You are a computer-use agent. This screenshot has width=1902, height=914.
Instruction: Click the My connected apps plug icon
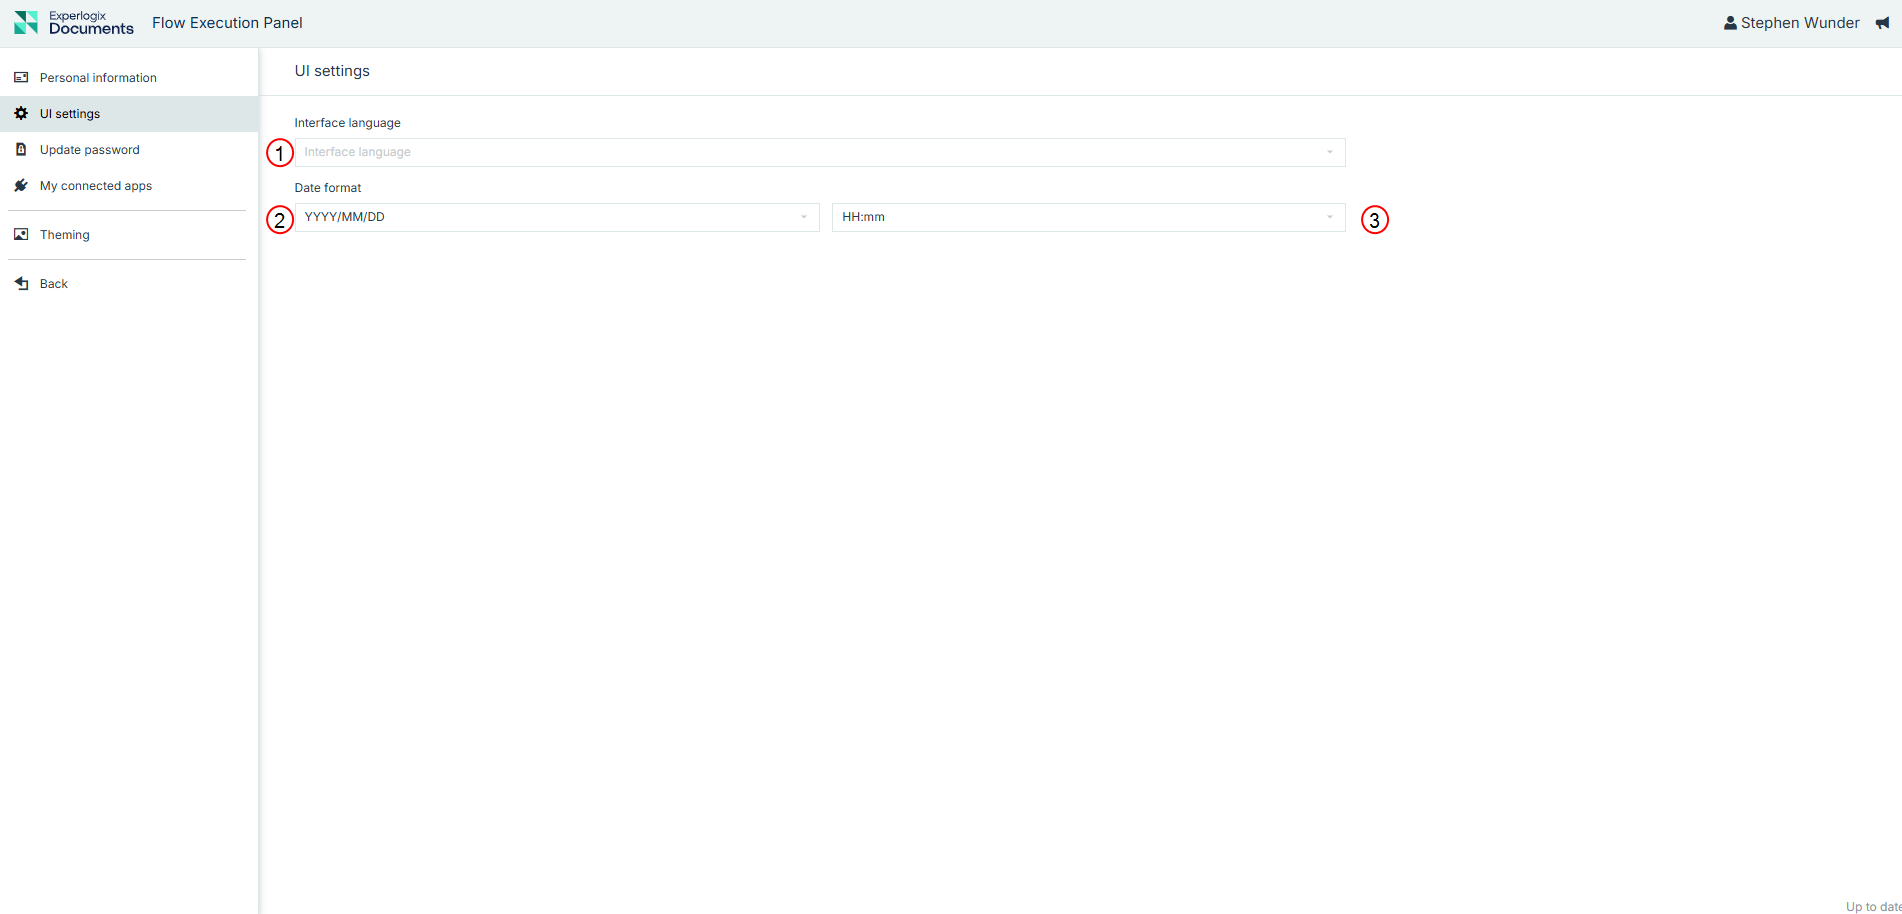pyautogui.click(x=21, y=185)
